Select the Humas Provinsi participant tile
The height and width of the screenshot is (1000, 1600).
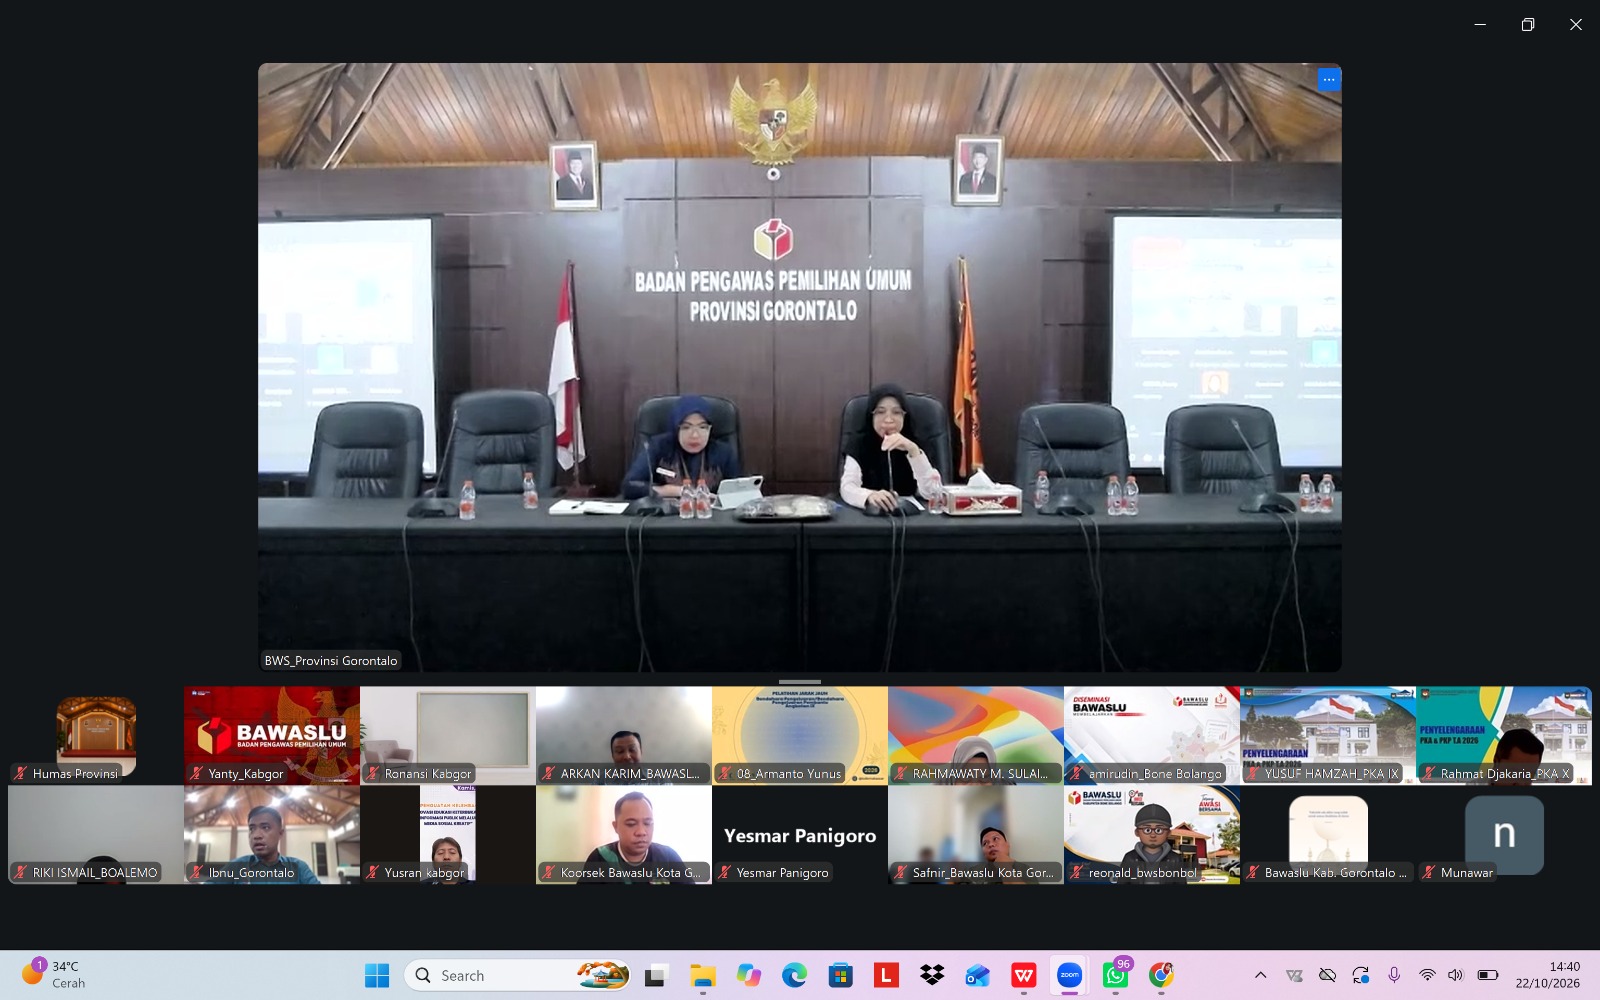click(96, 735)
